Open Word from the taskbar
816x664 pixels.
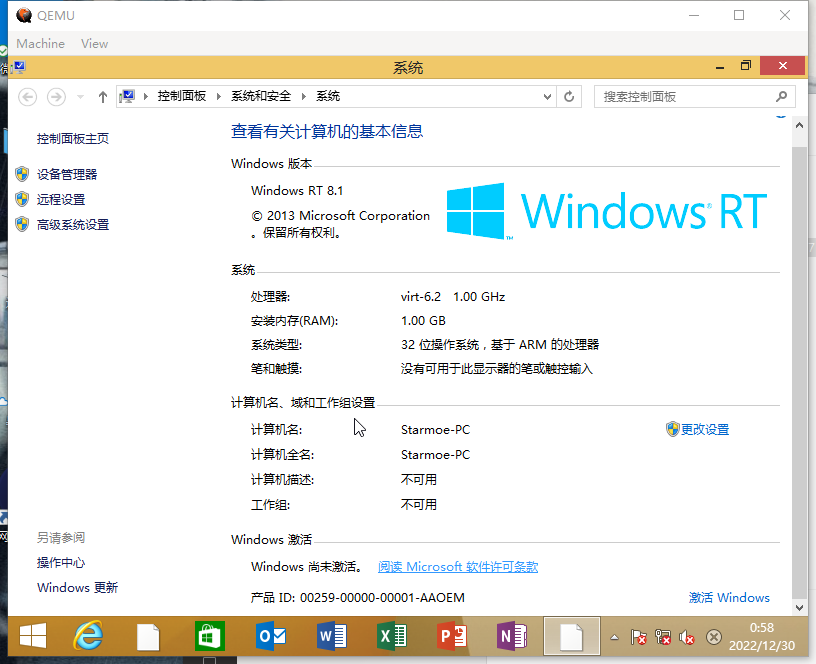[332, 636]
